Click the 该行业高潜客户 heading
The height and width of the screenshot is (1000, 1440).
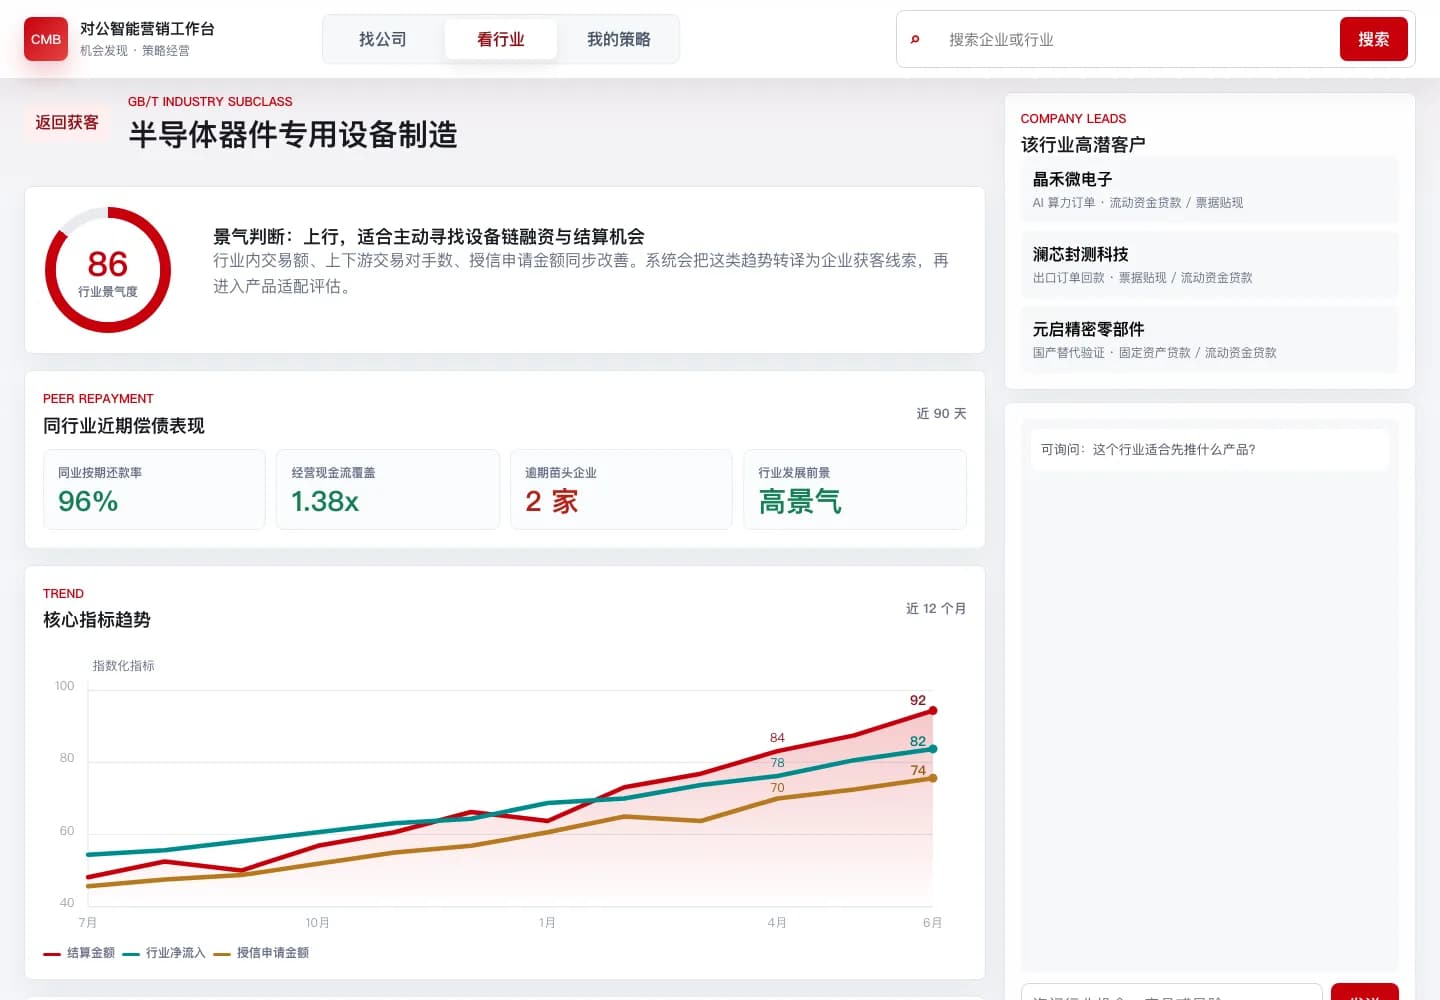point(1083,144)
